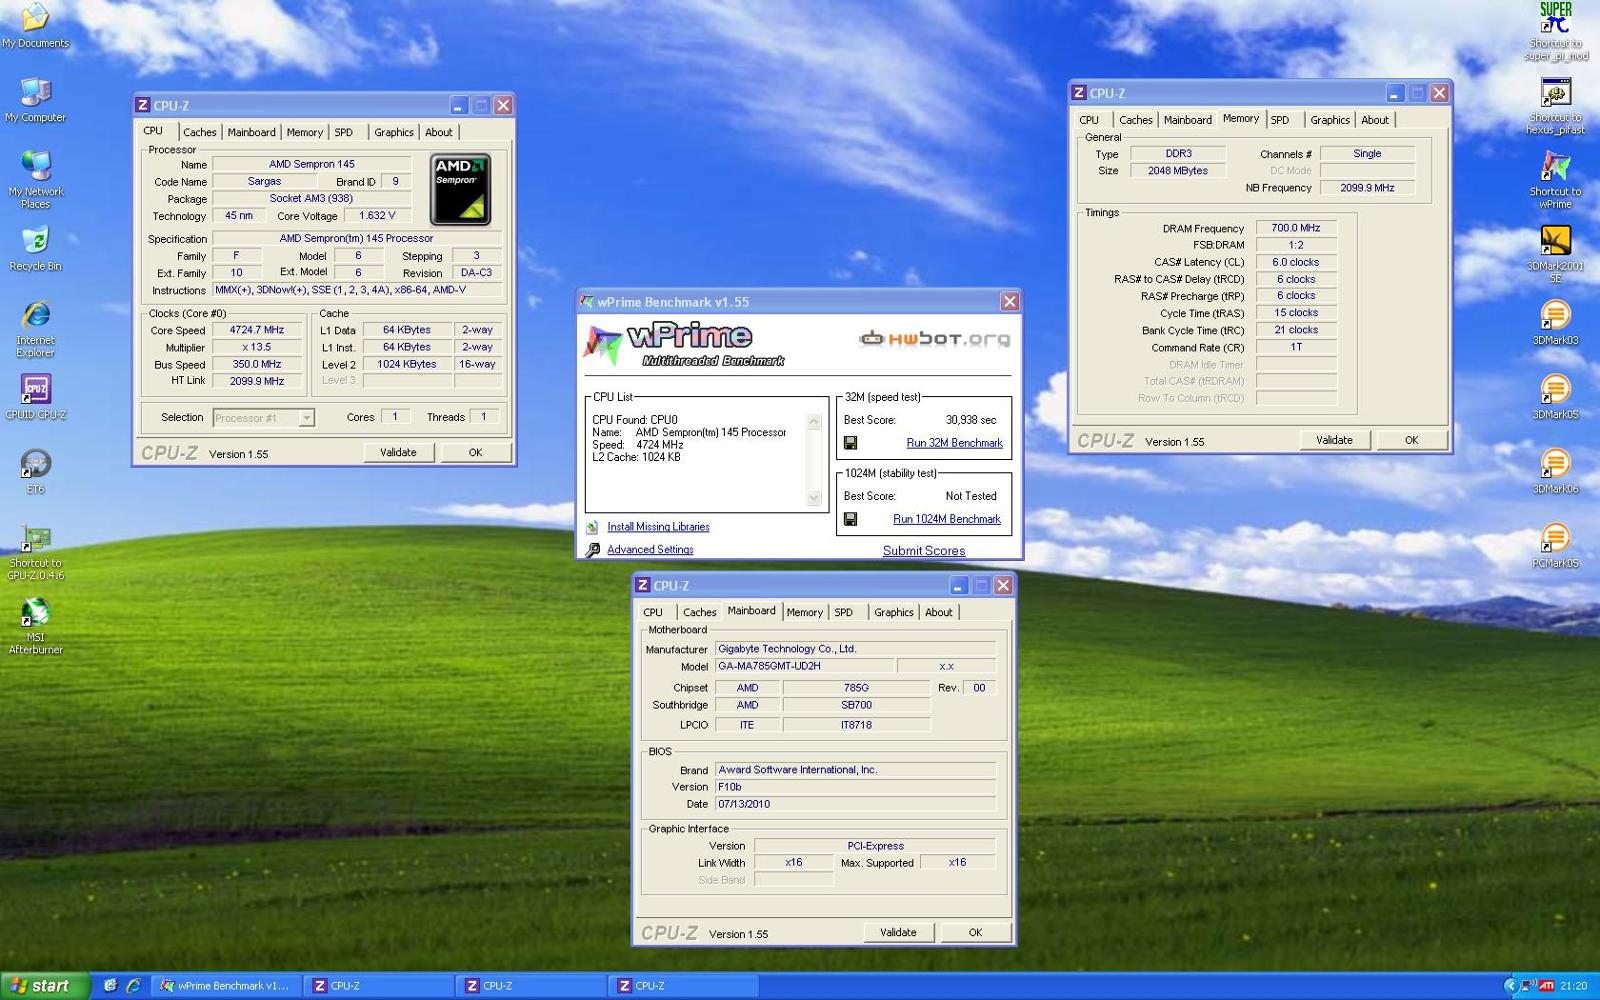Click Show Desktop quick launch icon
Screen dimensions: 1600x1000
click(110, 985)
